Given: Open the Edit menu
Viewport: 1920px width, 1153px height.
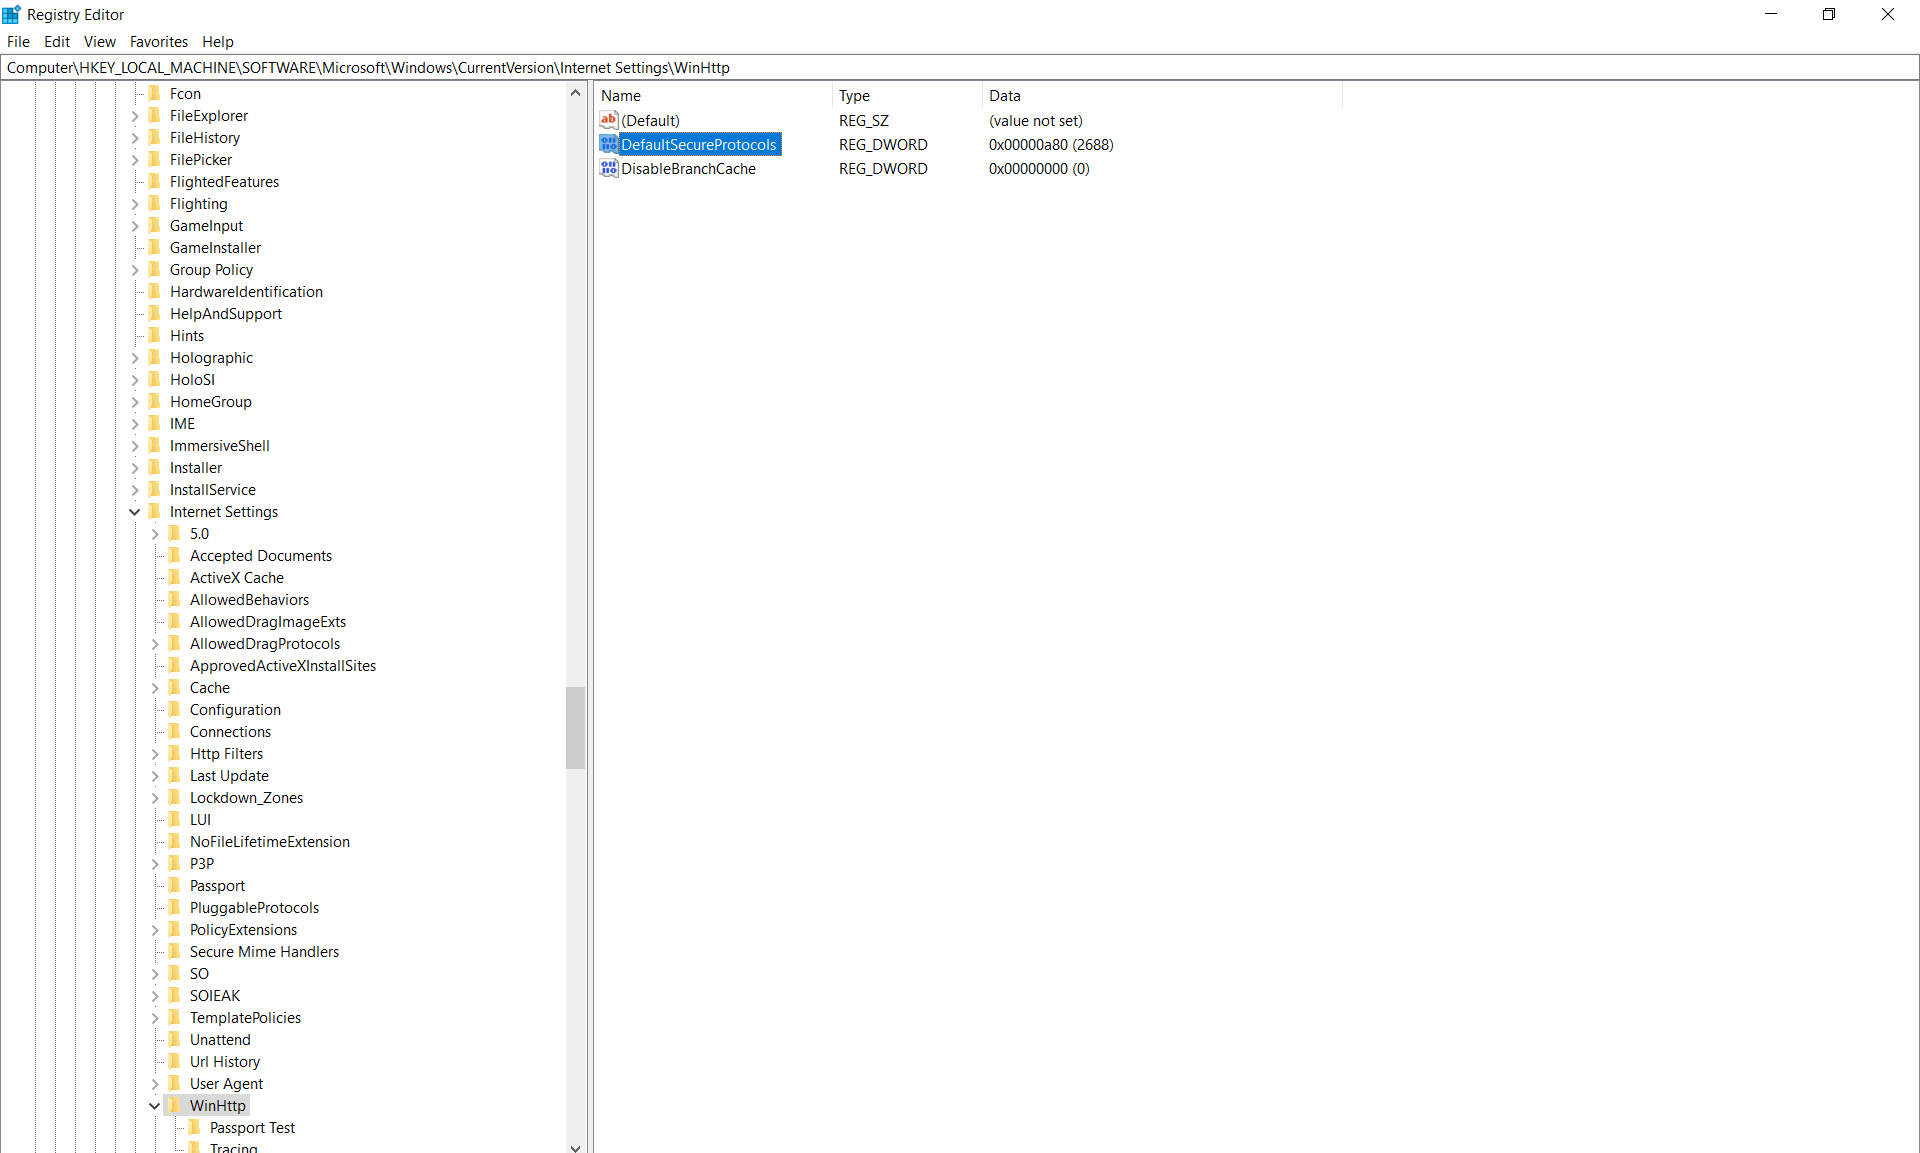Looking at the screenshot, I should tap(56, 41).
